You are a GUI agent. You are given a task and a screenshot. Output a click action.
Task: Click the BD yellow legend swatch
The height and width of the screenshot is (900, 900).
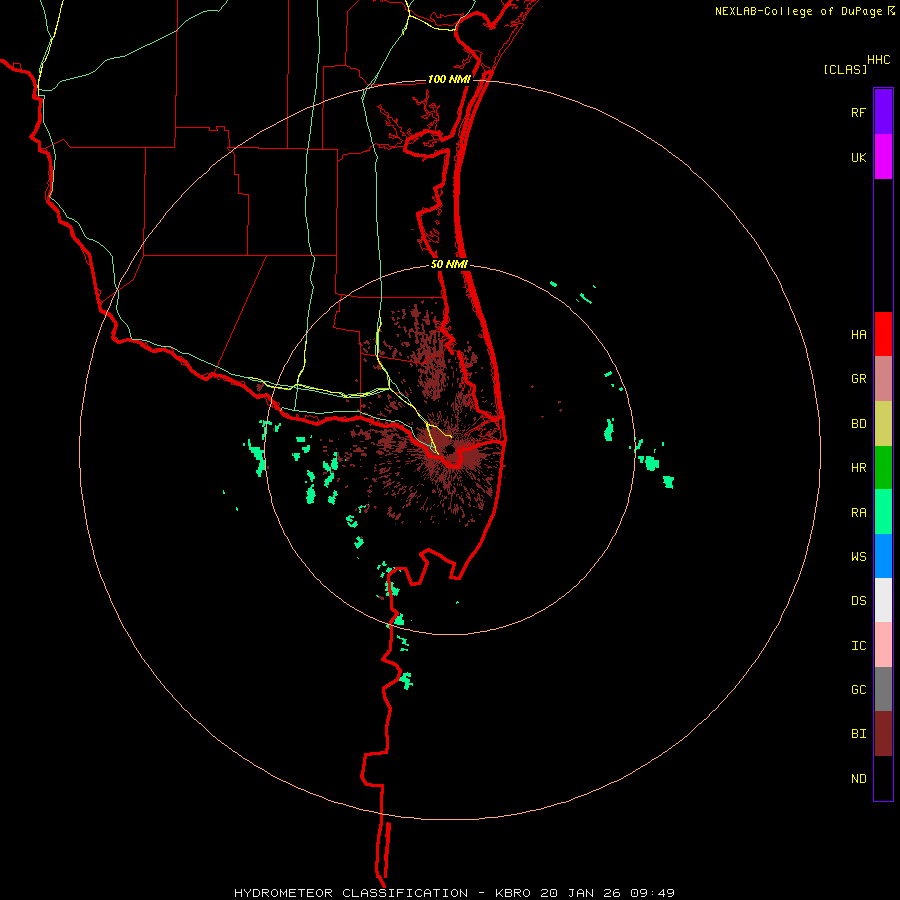click(x=883, y=424)
